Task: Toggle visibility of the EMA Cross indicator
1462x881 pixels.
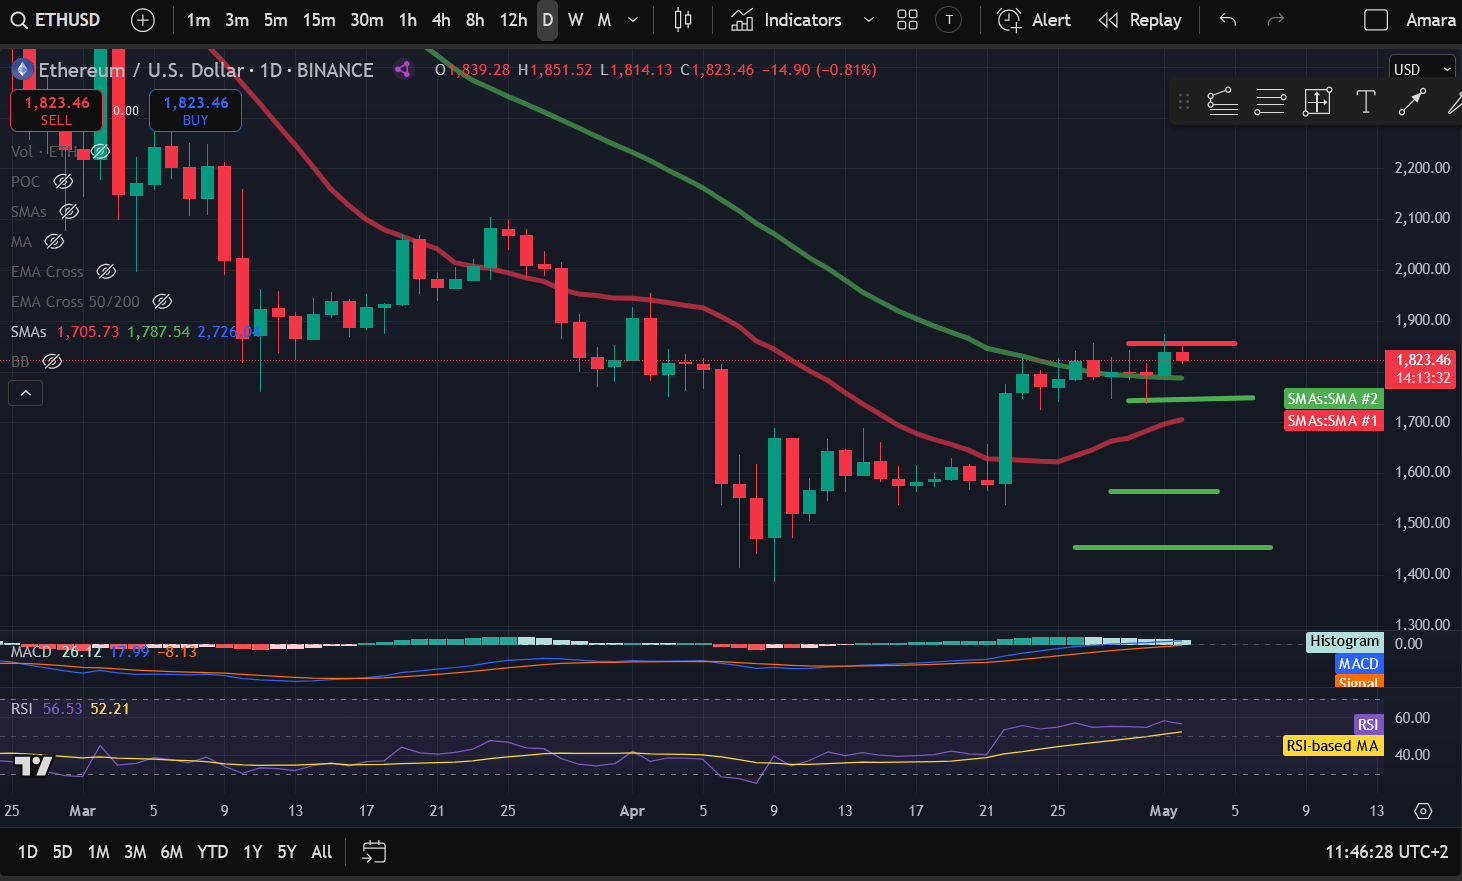Action: point(106,272)
